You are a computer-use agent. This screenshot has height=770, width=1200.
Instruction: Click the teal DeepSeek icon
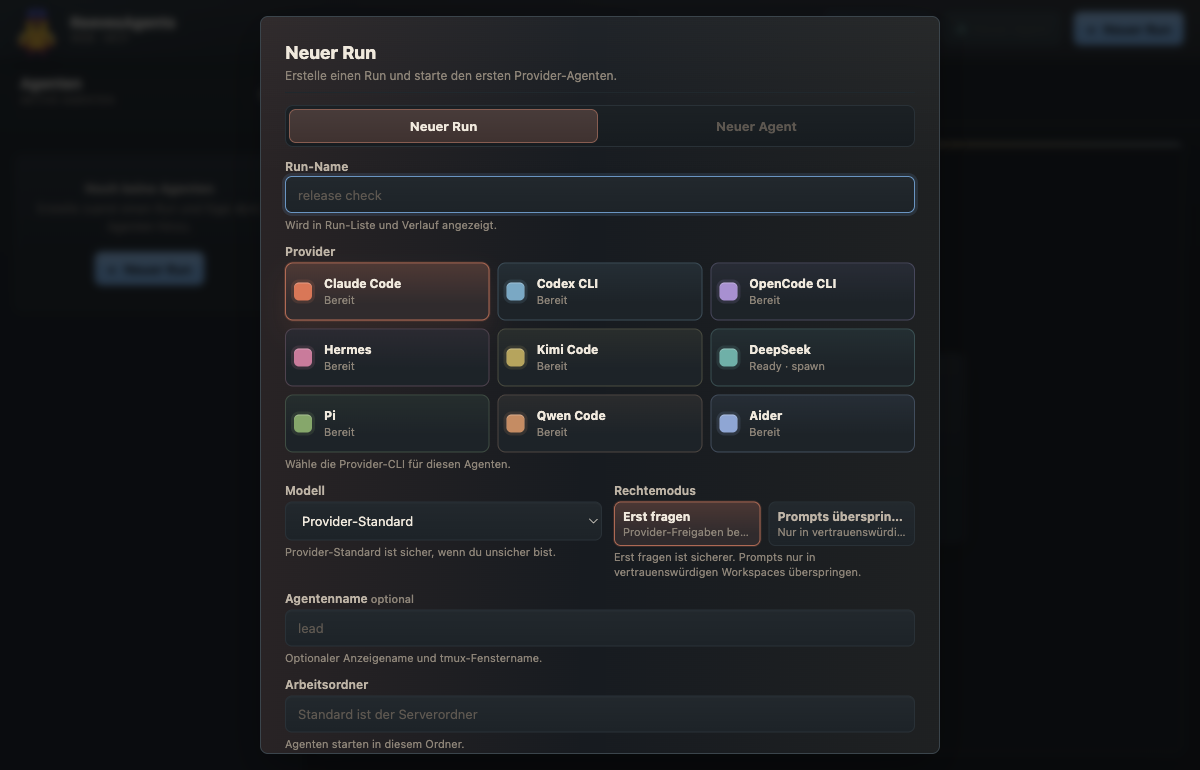(x=728, y=357)
